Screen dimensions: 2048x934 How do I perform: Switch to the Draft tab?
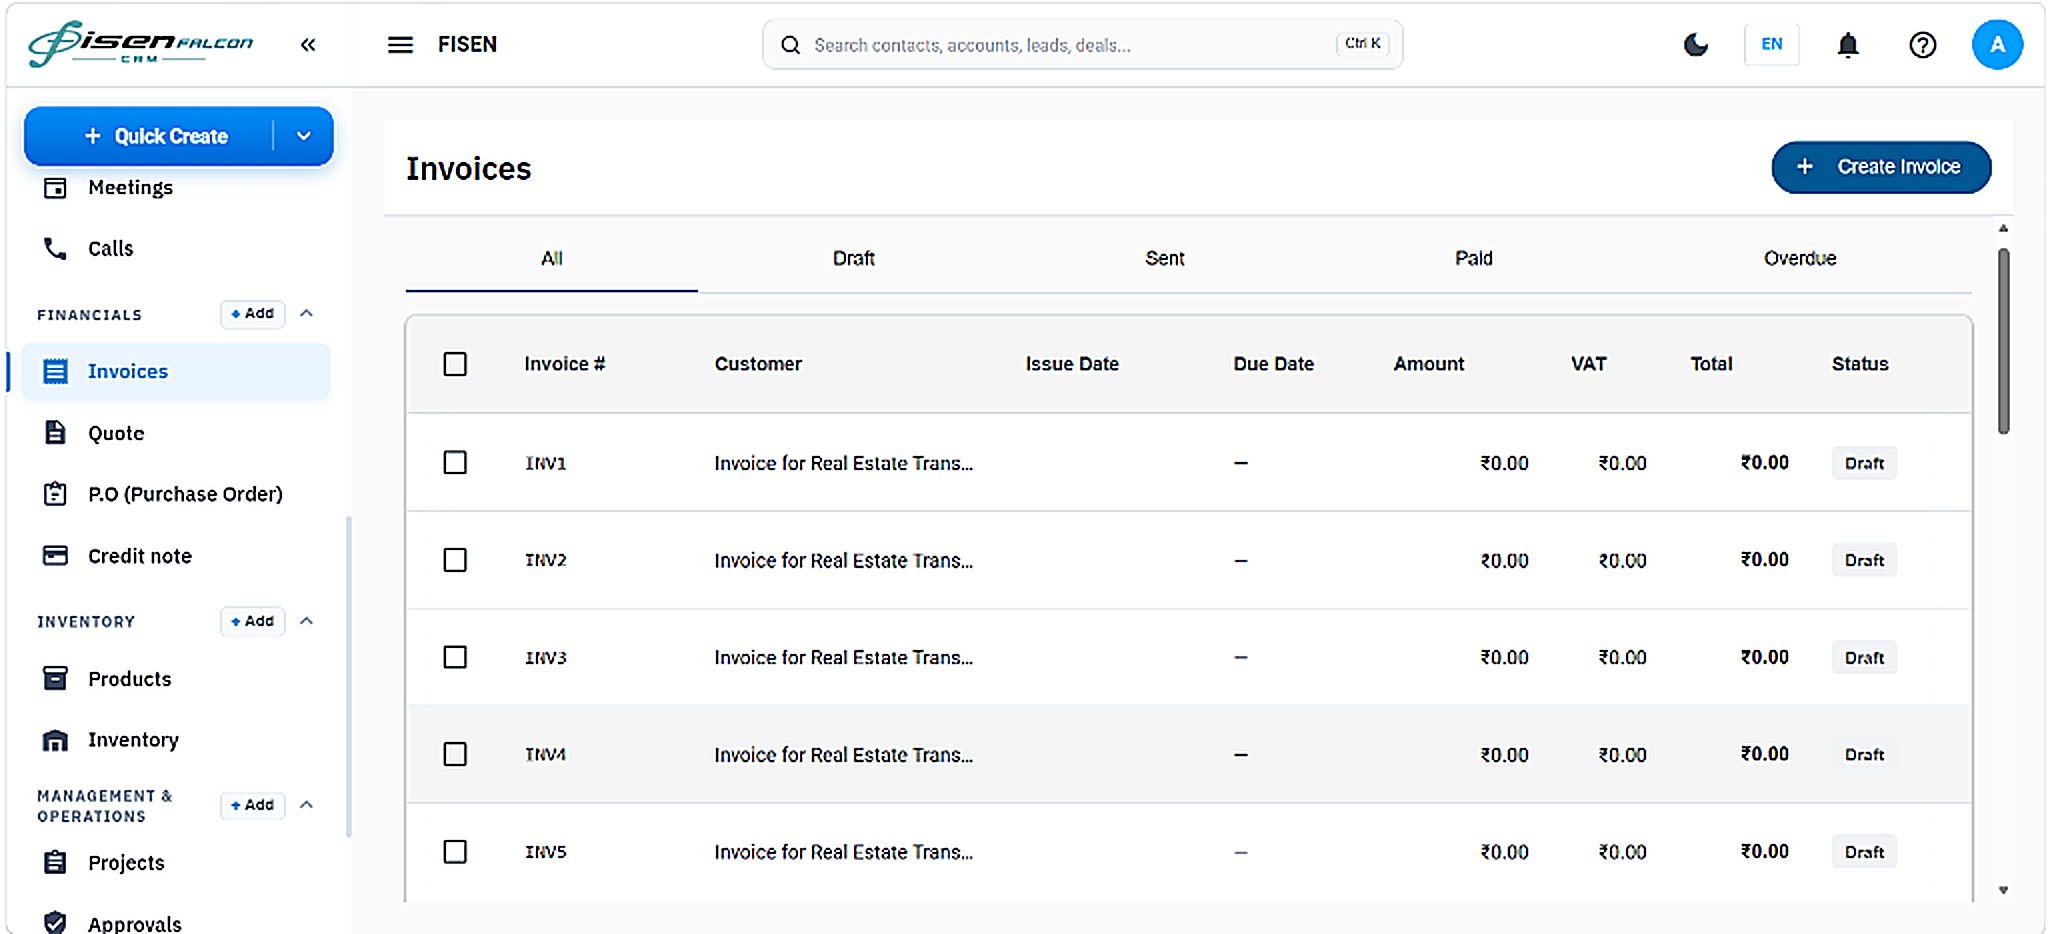click(854, 259)
